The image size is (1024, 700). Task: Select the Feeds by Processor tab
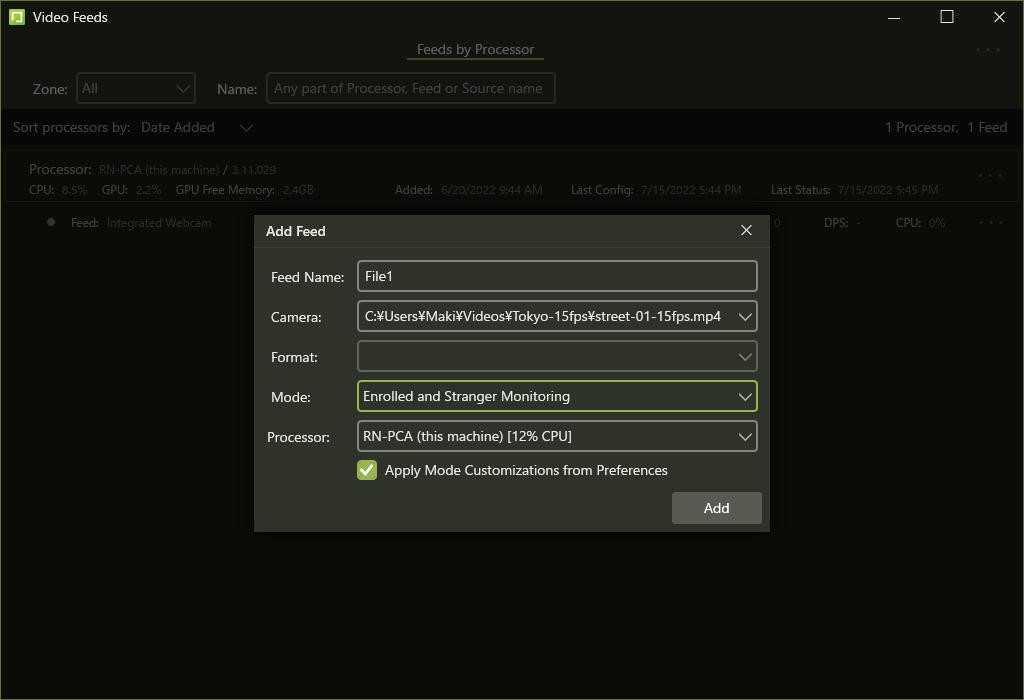coord(475,49)
